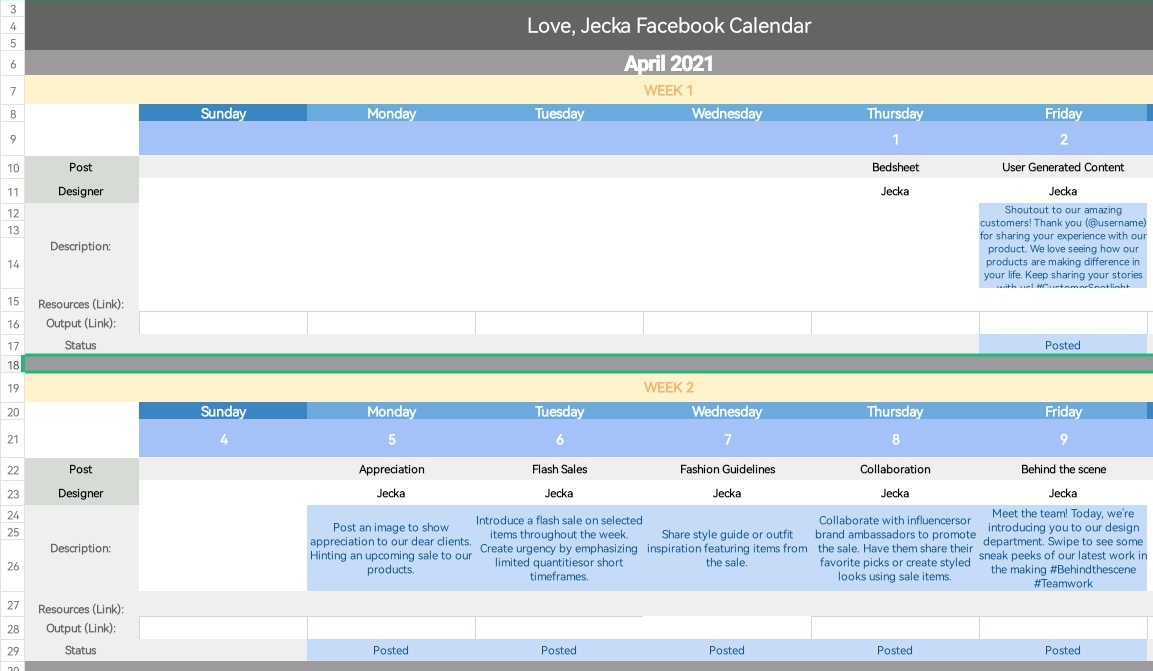Select row header number 9
This screenshot has height=671, width=1153.
[13, 139]
